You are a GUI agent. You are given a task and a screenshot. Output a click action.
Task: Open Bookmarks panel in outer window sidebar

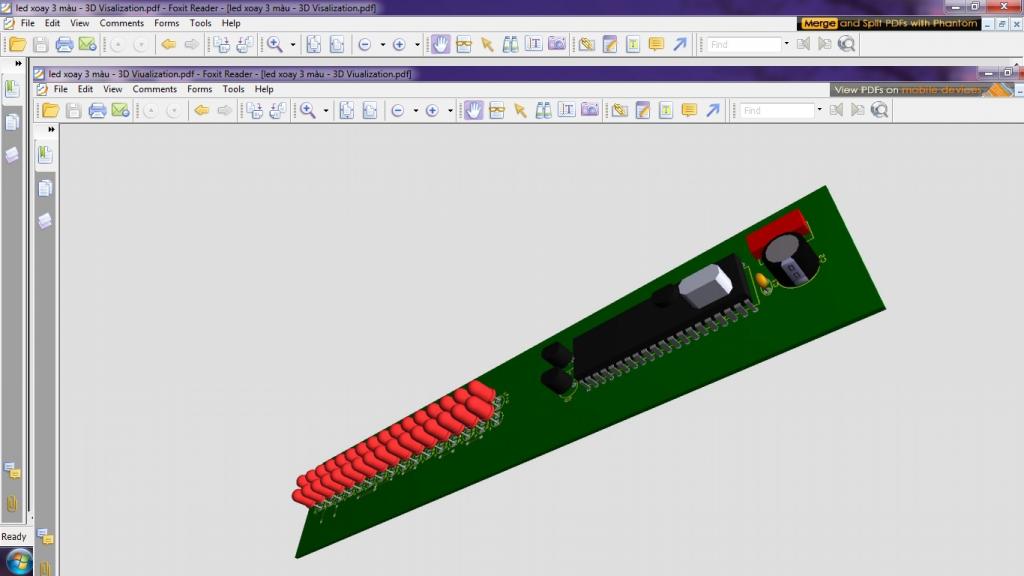[12, 89]
